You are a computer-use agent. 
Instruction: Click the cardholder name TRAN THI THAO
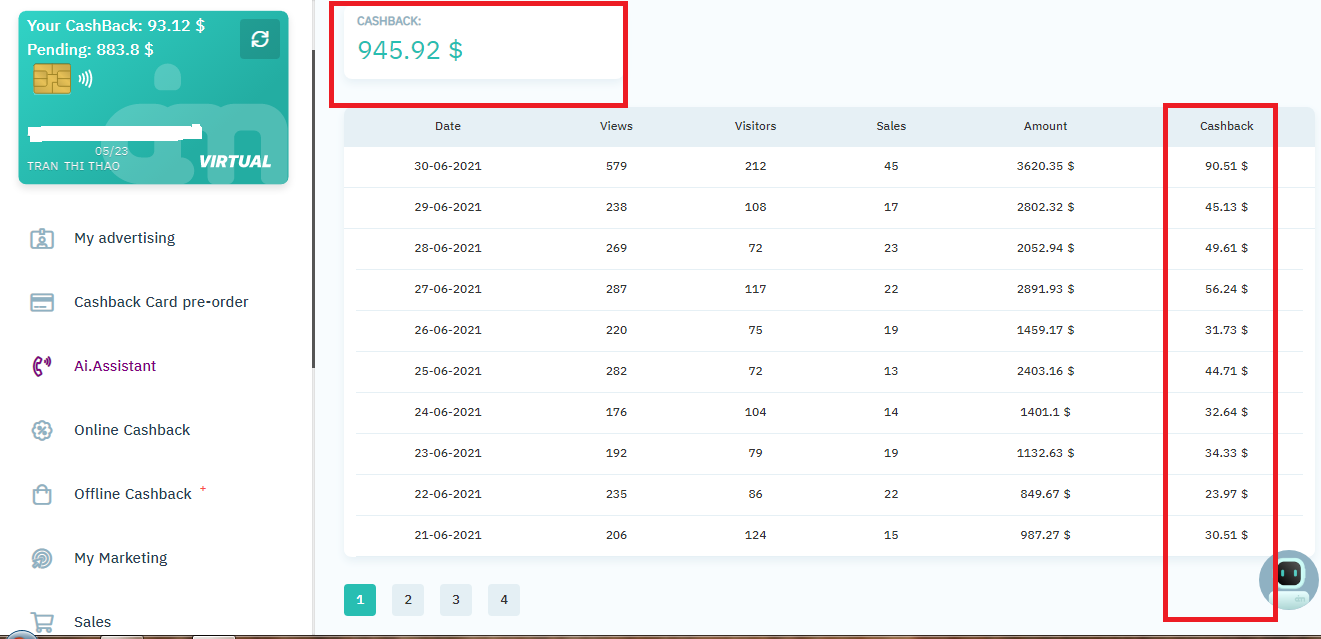click(x=73, y=166)
